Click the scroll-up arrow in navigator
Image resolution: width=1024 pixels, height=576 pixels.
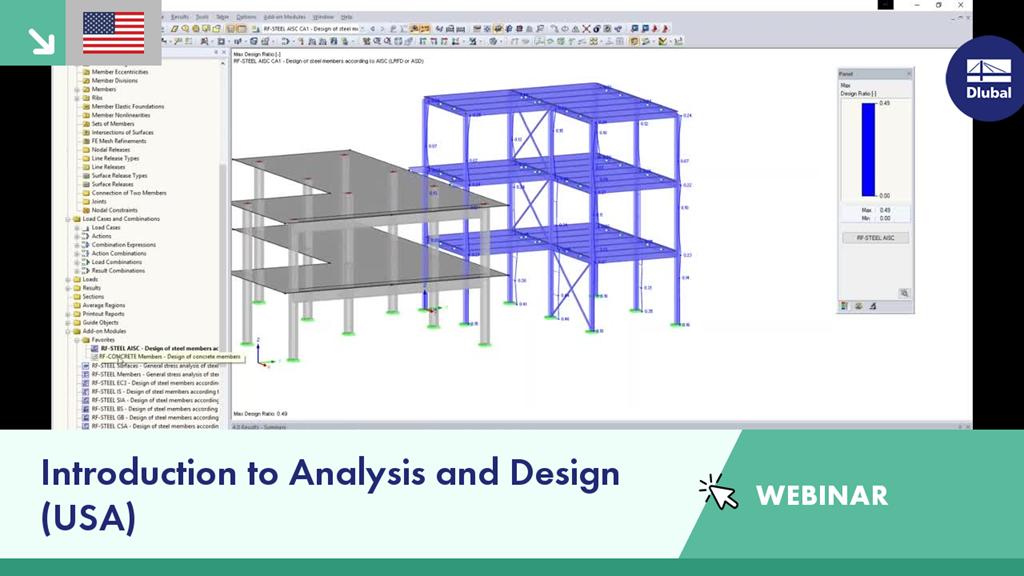pyautogui.click(x=223, y=63)
